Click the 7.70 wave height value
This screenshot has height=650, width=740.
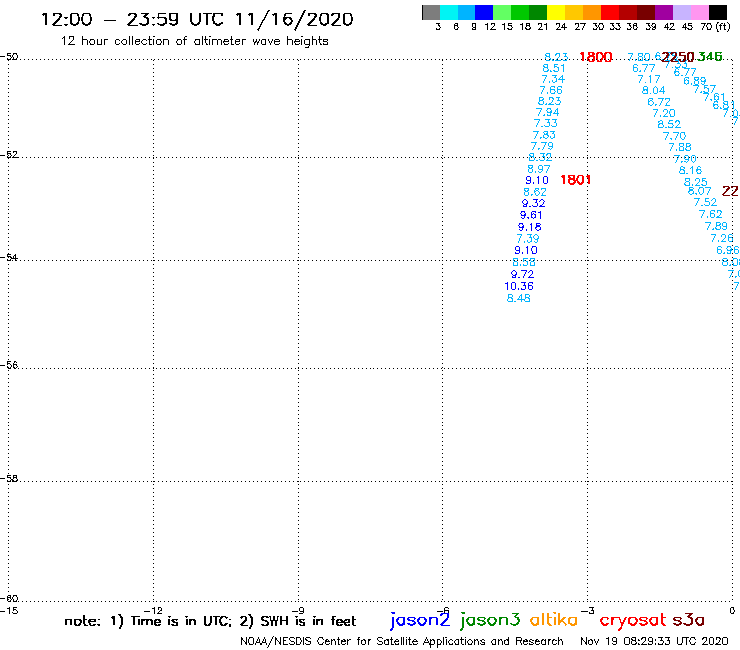[674, 136]
